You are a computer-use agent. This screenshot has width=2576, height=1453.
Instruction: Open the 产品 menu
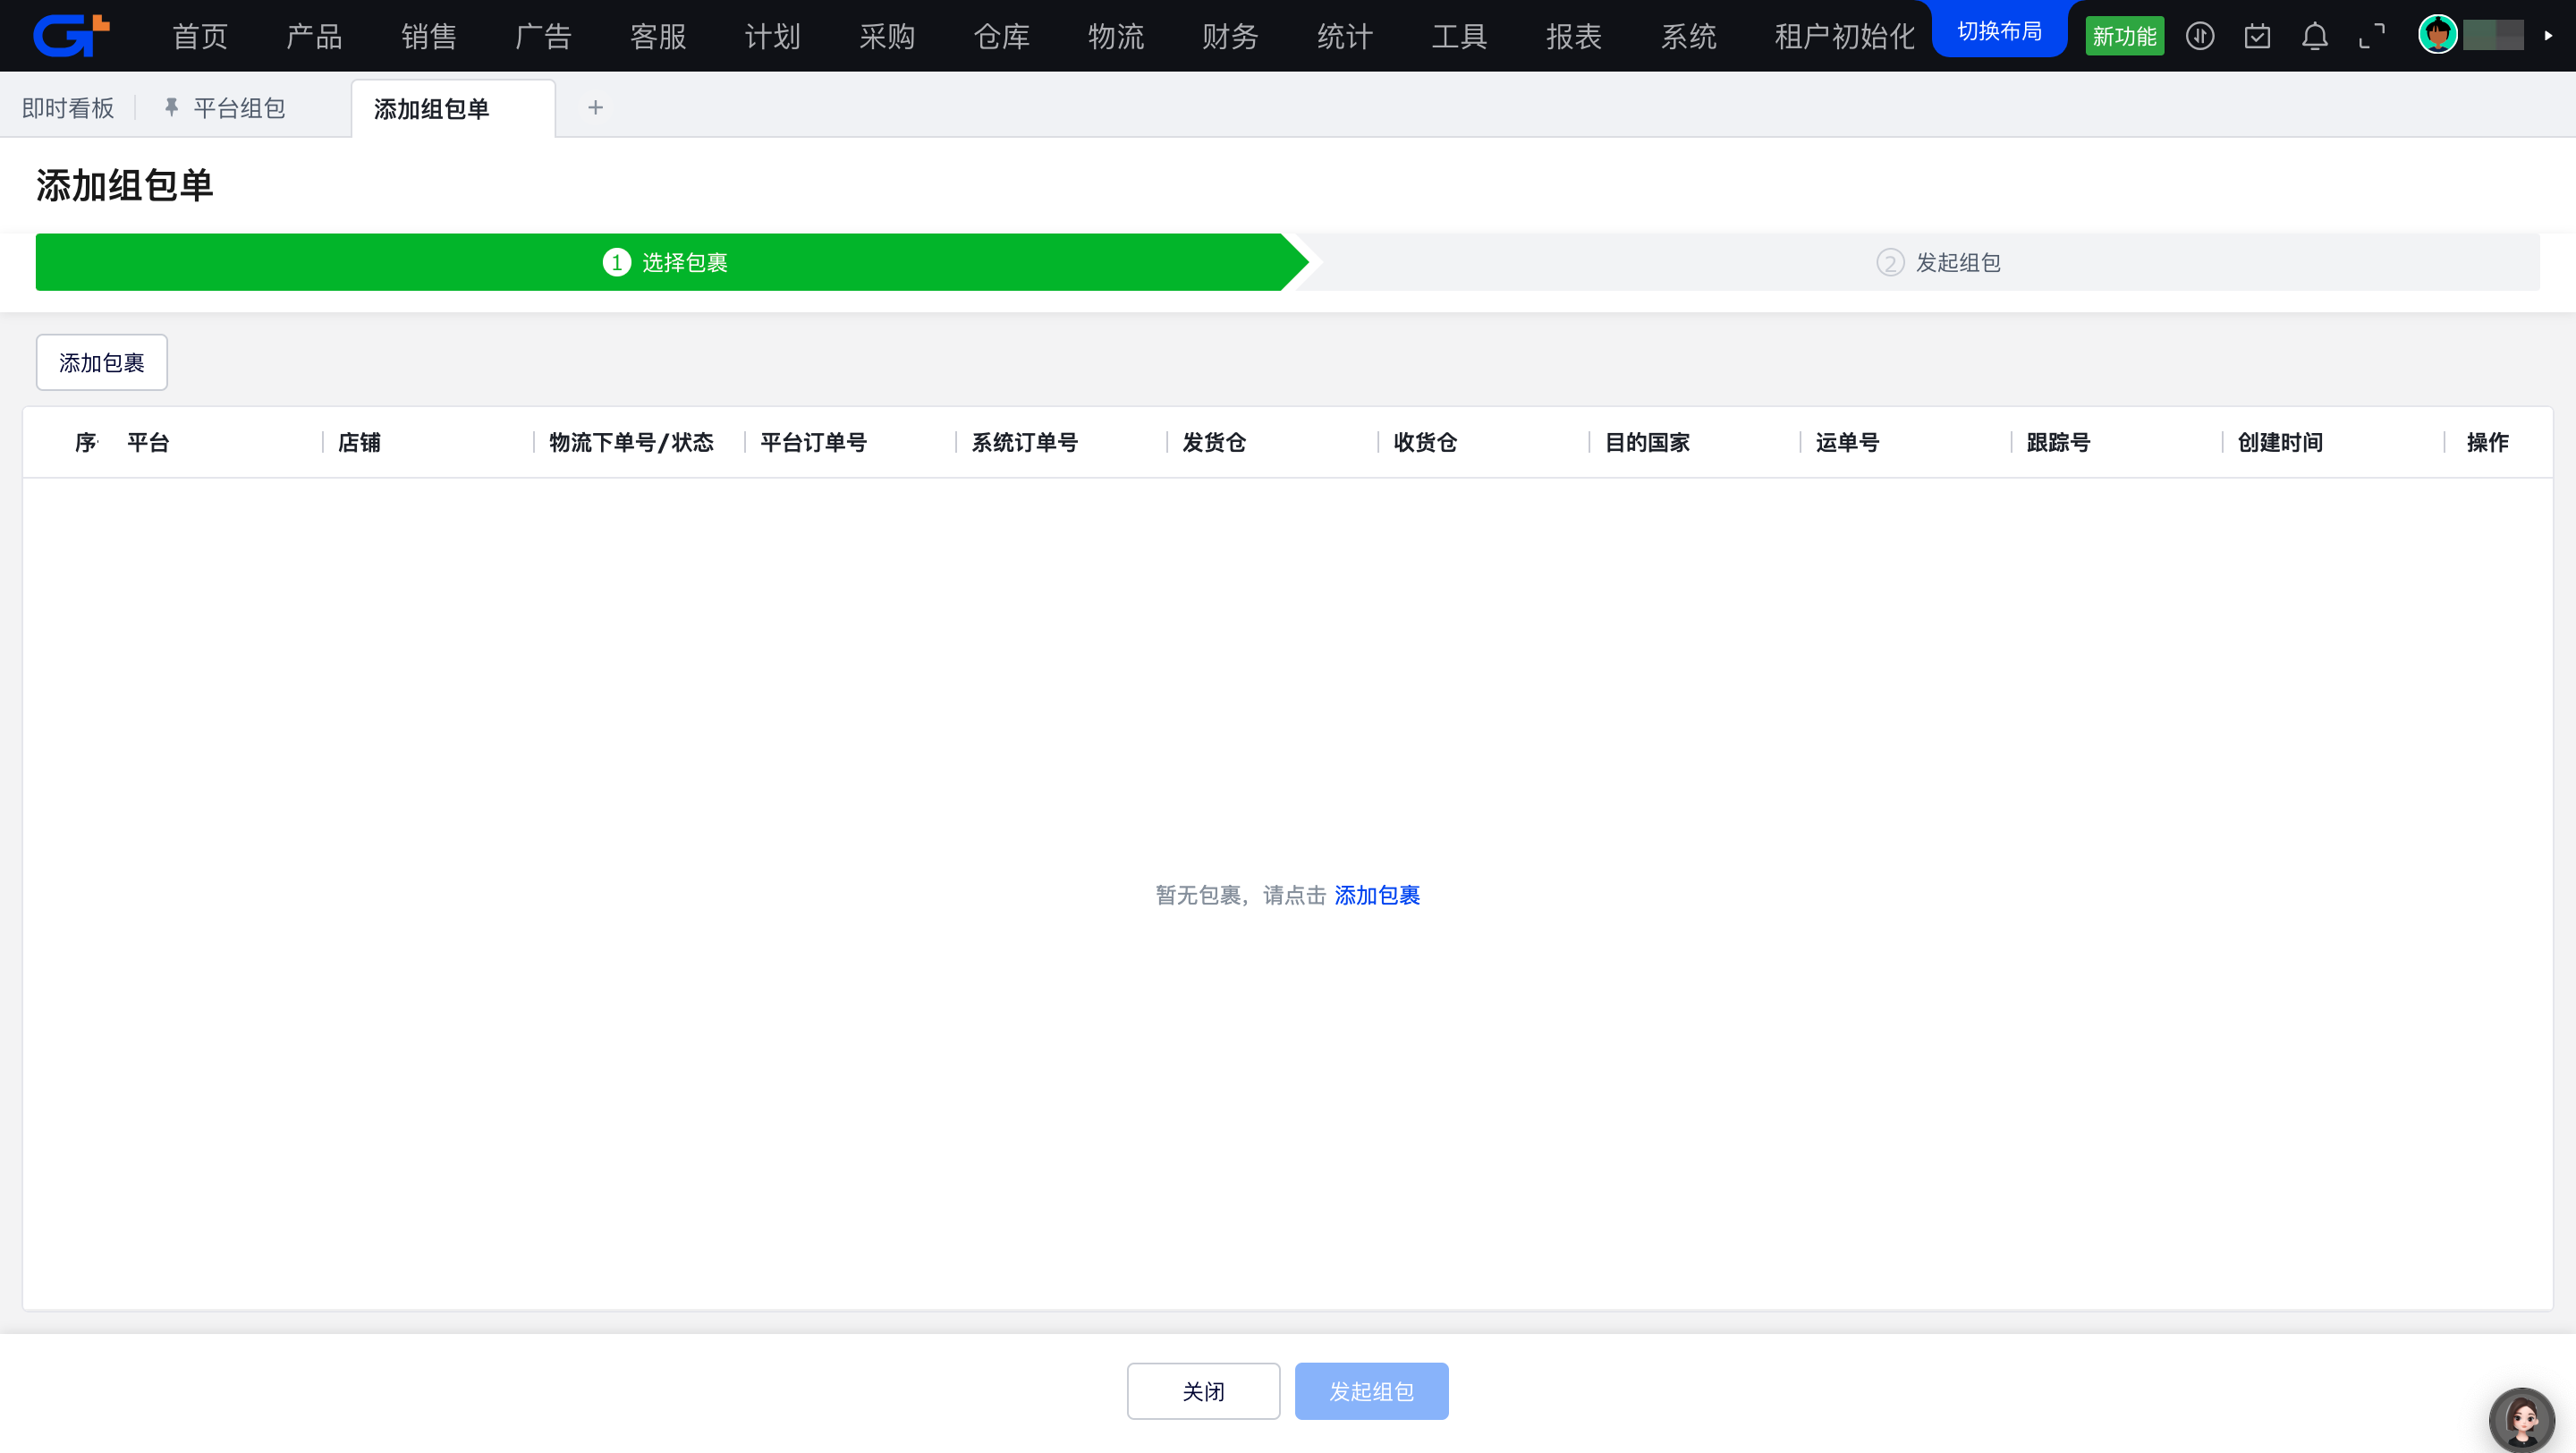[x=314, y=36]
